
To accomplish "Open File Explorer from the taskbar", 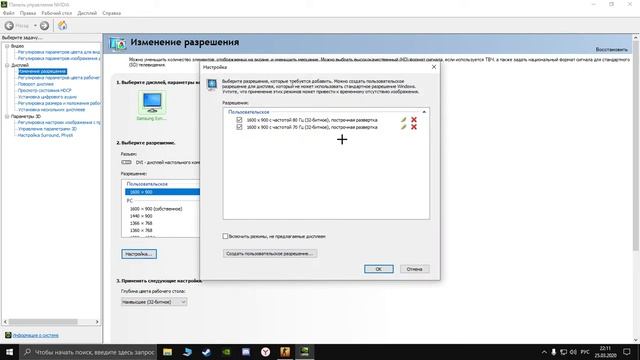I will 167,352.
